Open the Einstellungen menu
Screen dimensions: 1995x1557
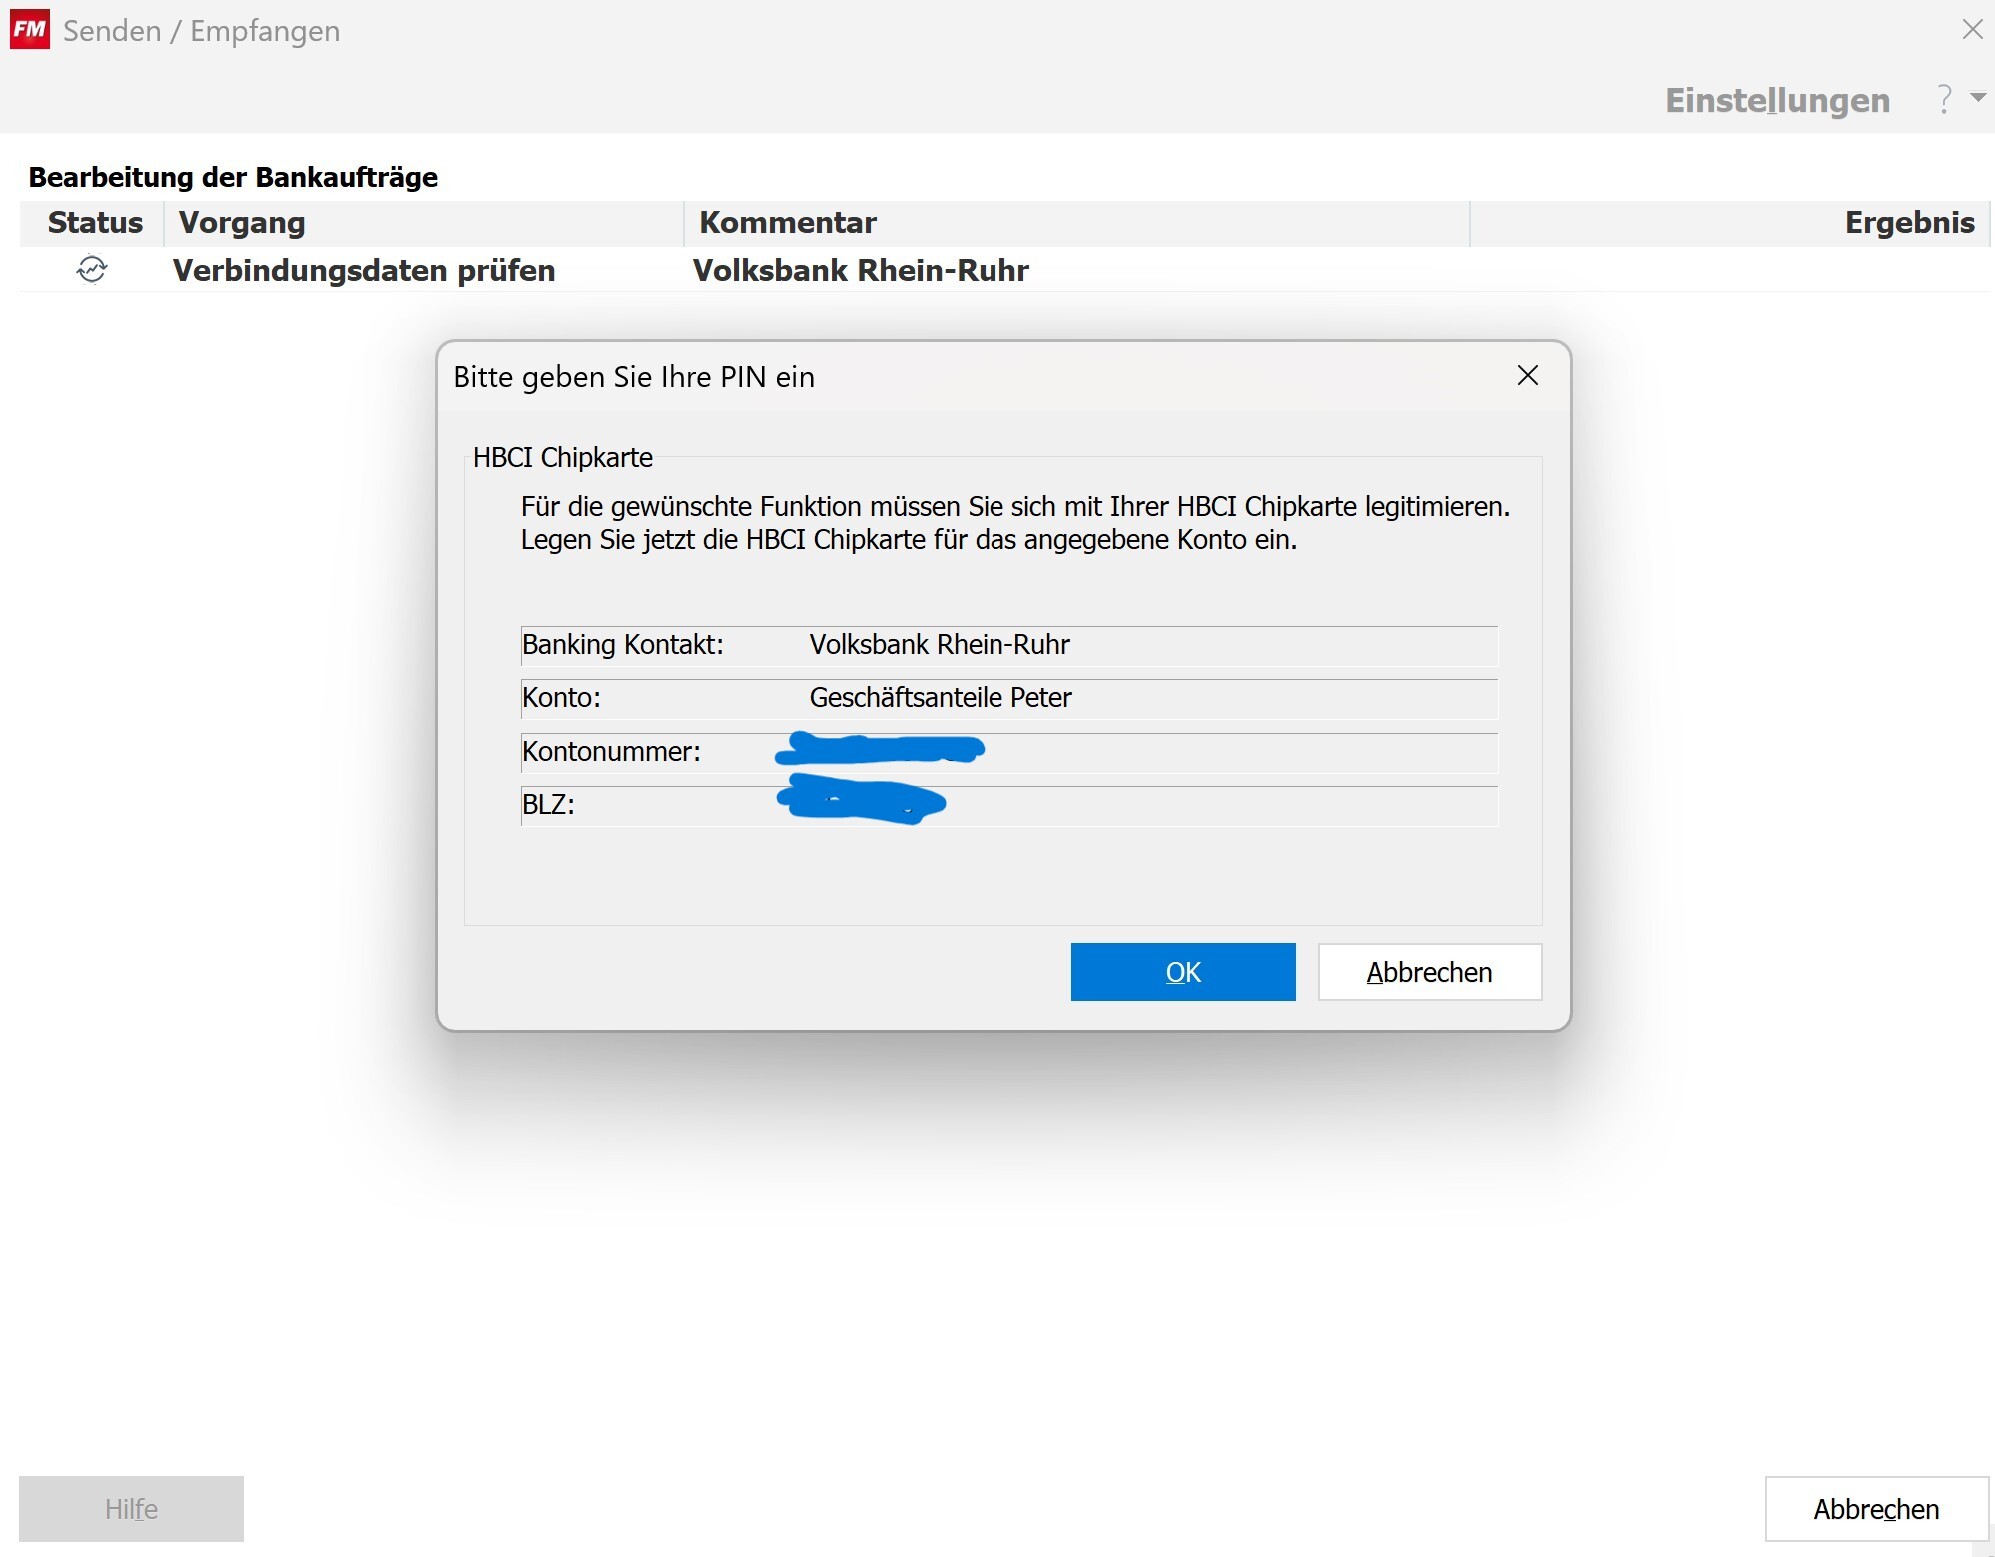click(x=1777, y=100)
